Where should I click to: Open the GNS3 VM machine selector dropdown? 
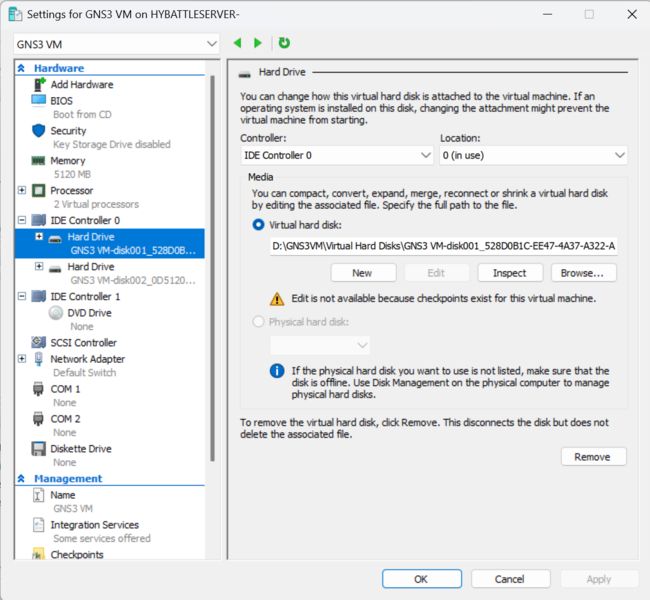[116, 44]
